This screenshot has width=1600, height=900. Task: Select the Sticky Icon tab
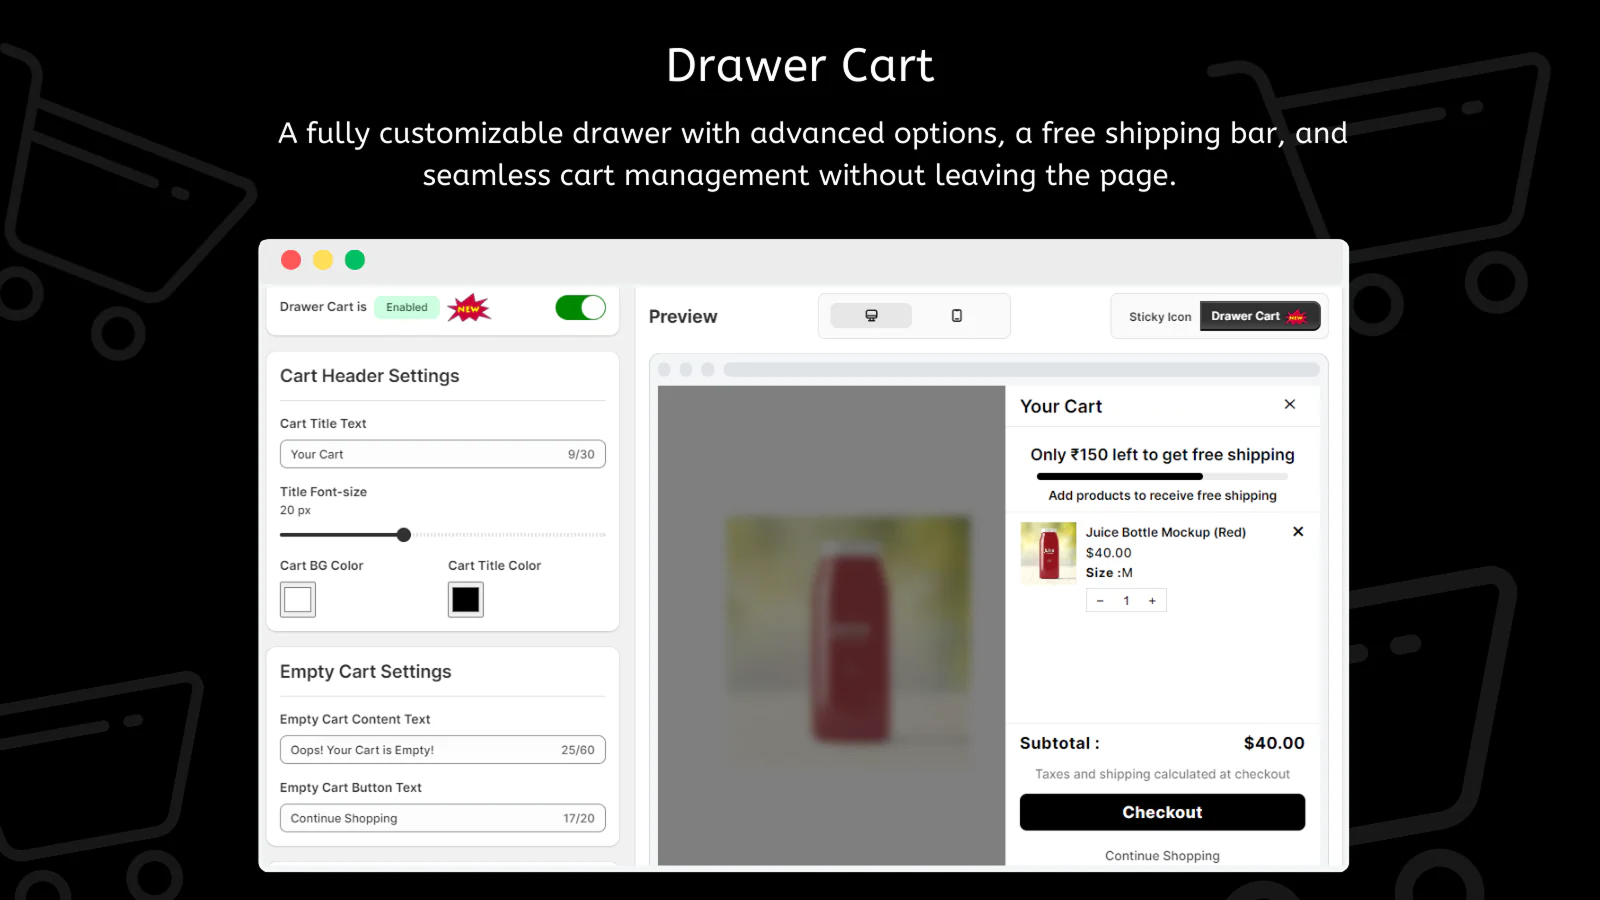(1159, 317)
